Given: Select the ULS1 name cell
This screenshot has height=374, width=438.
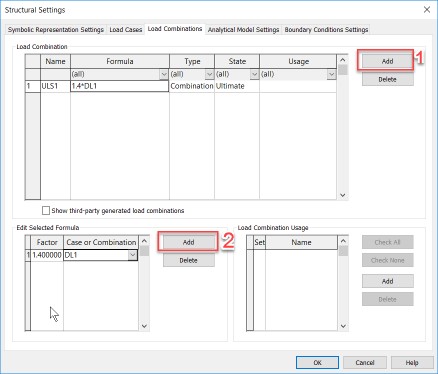Looking at the screenshot, I should 55,86.
